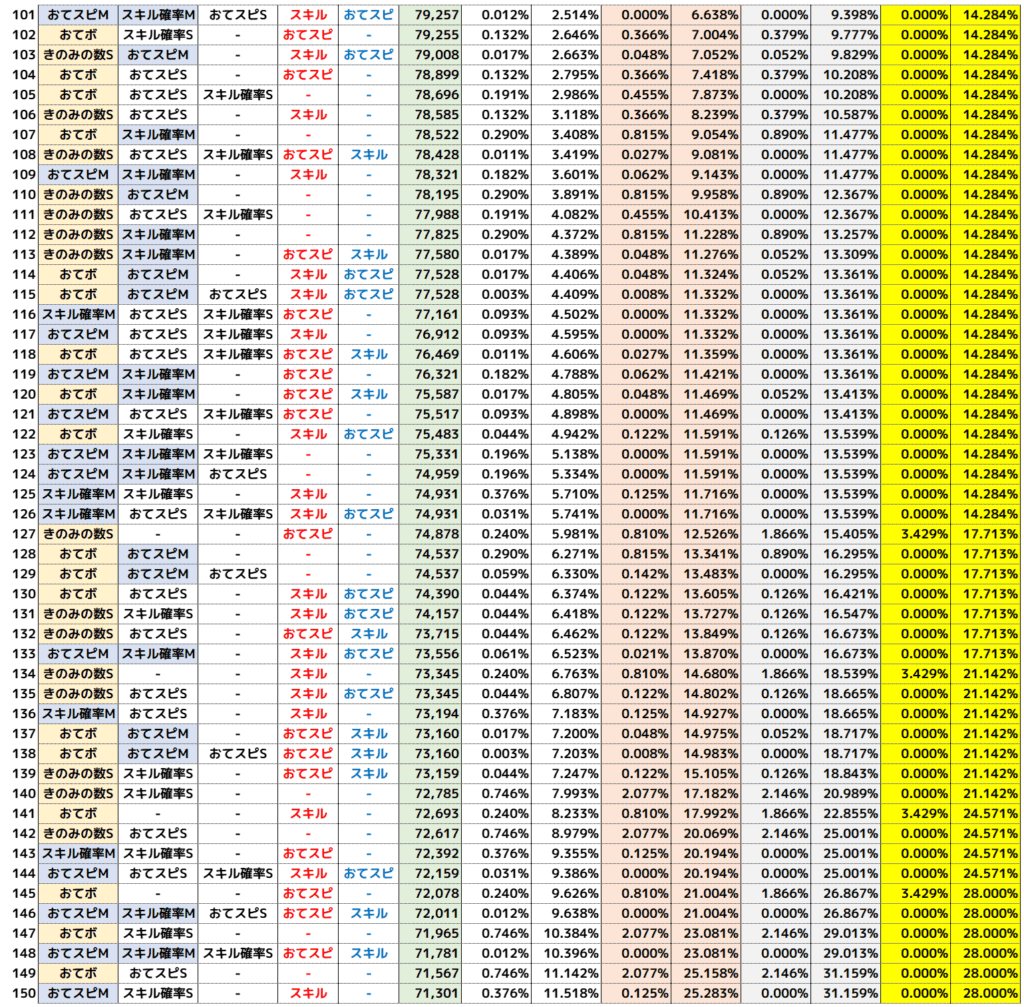Click first-column スキル確率M in row 116
Image resolution: width=1024 pixels, height=1007 pixels.
pyautogui.click(x=78, y=314)
